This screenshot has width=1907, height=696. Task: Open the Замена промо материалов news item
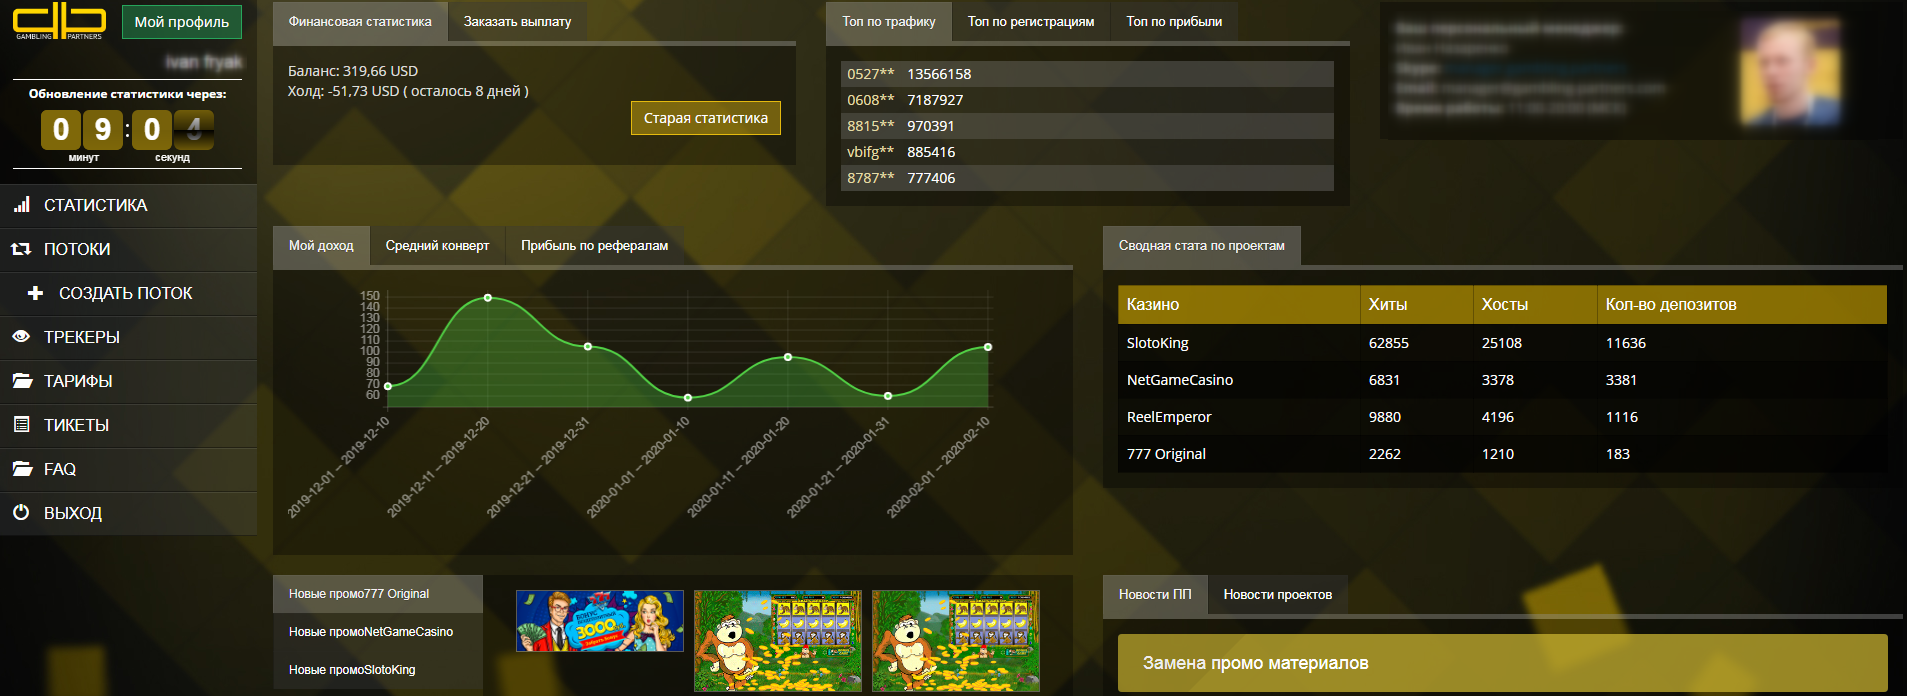click(1503, 663)
